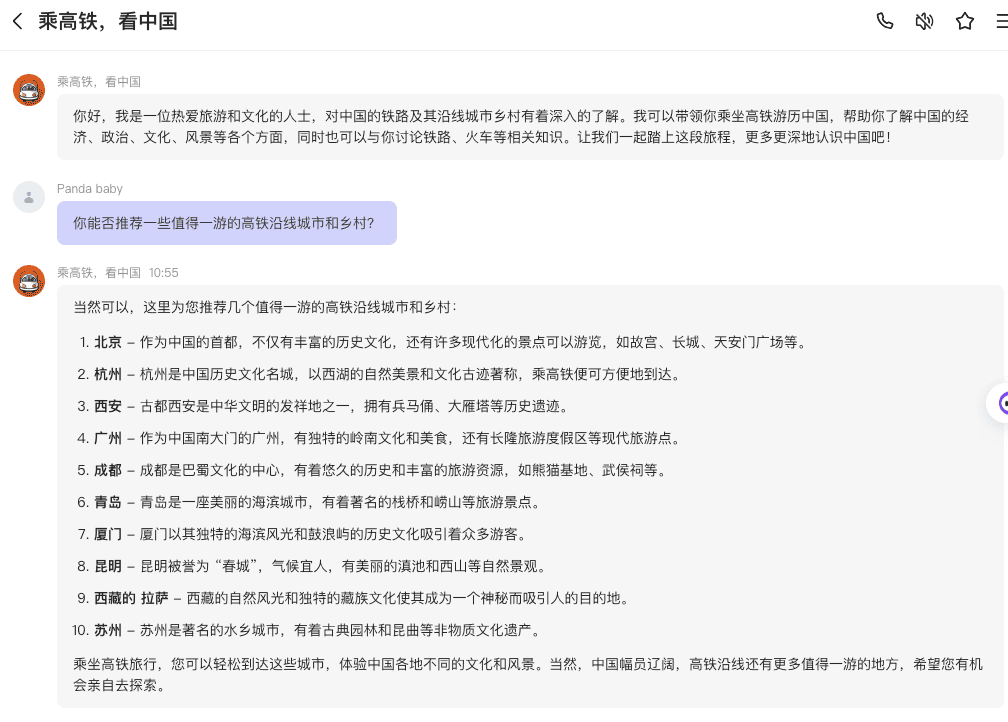1008x722 pixels.
Task: Select the purple user question bubble
Action: click(x=226, y=223)
